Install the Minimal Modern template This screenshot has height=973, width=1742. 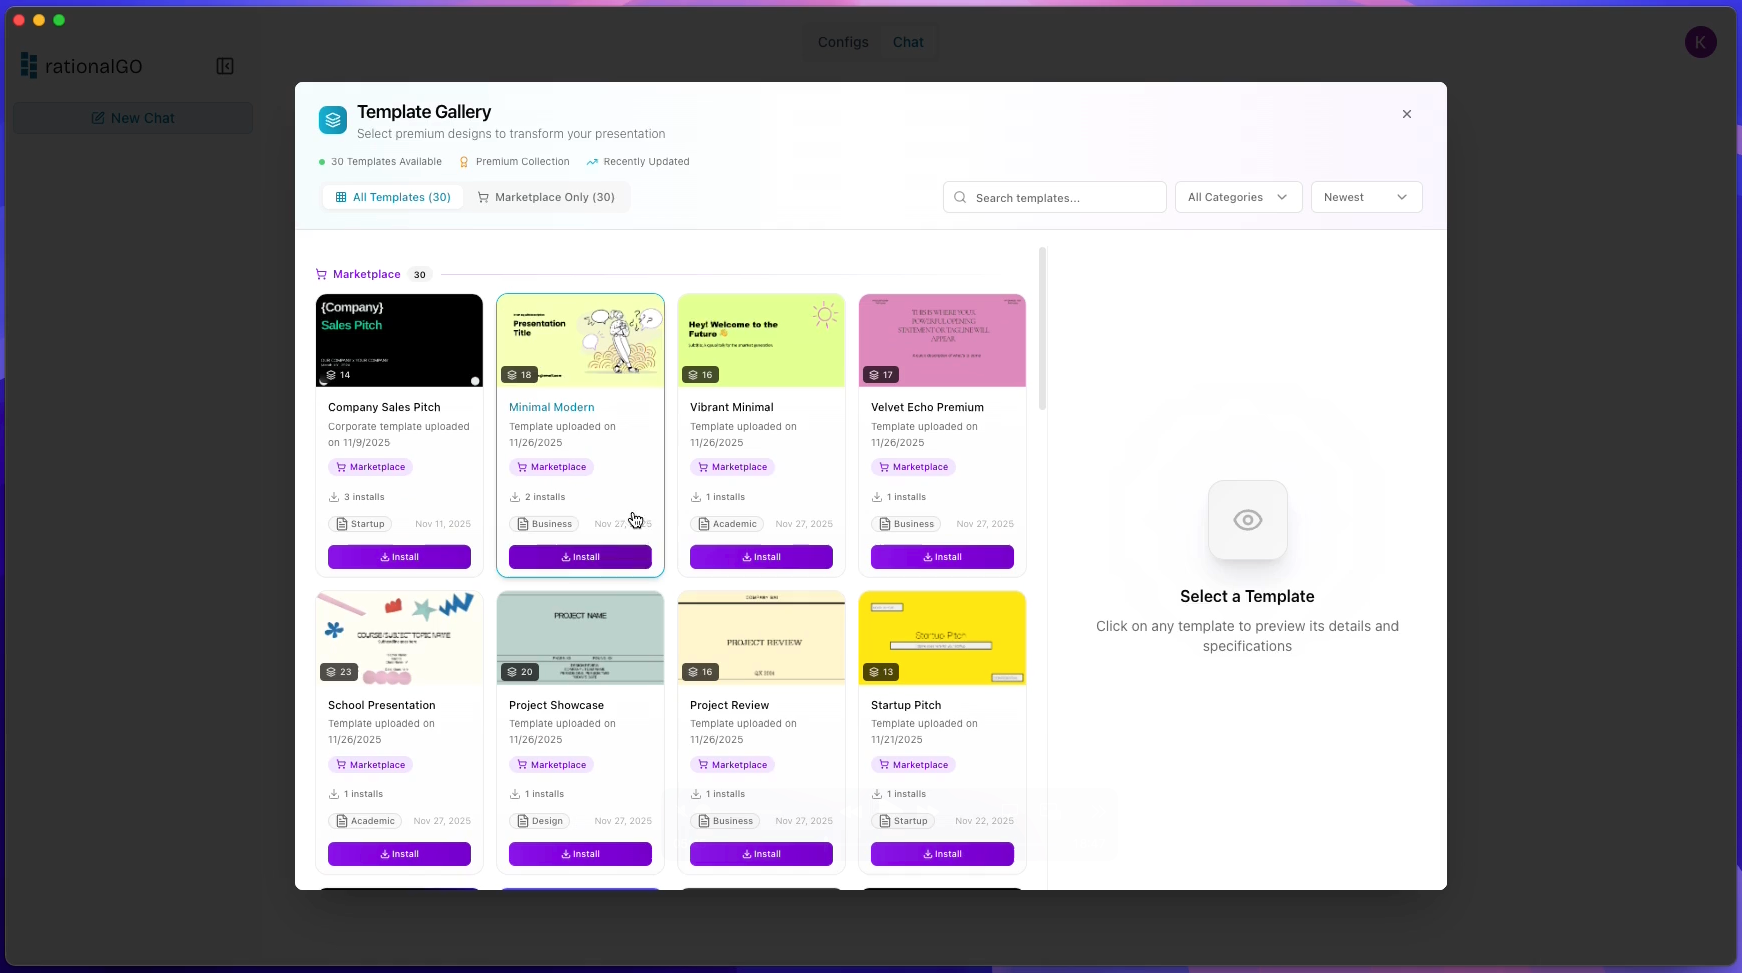580,557
